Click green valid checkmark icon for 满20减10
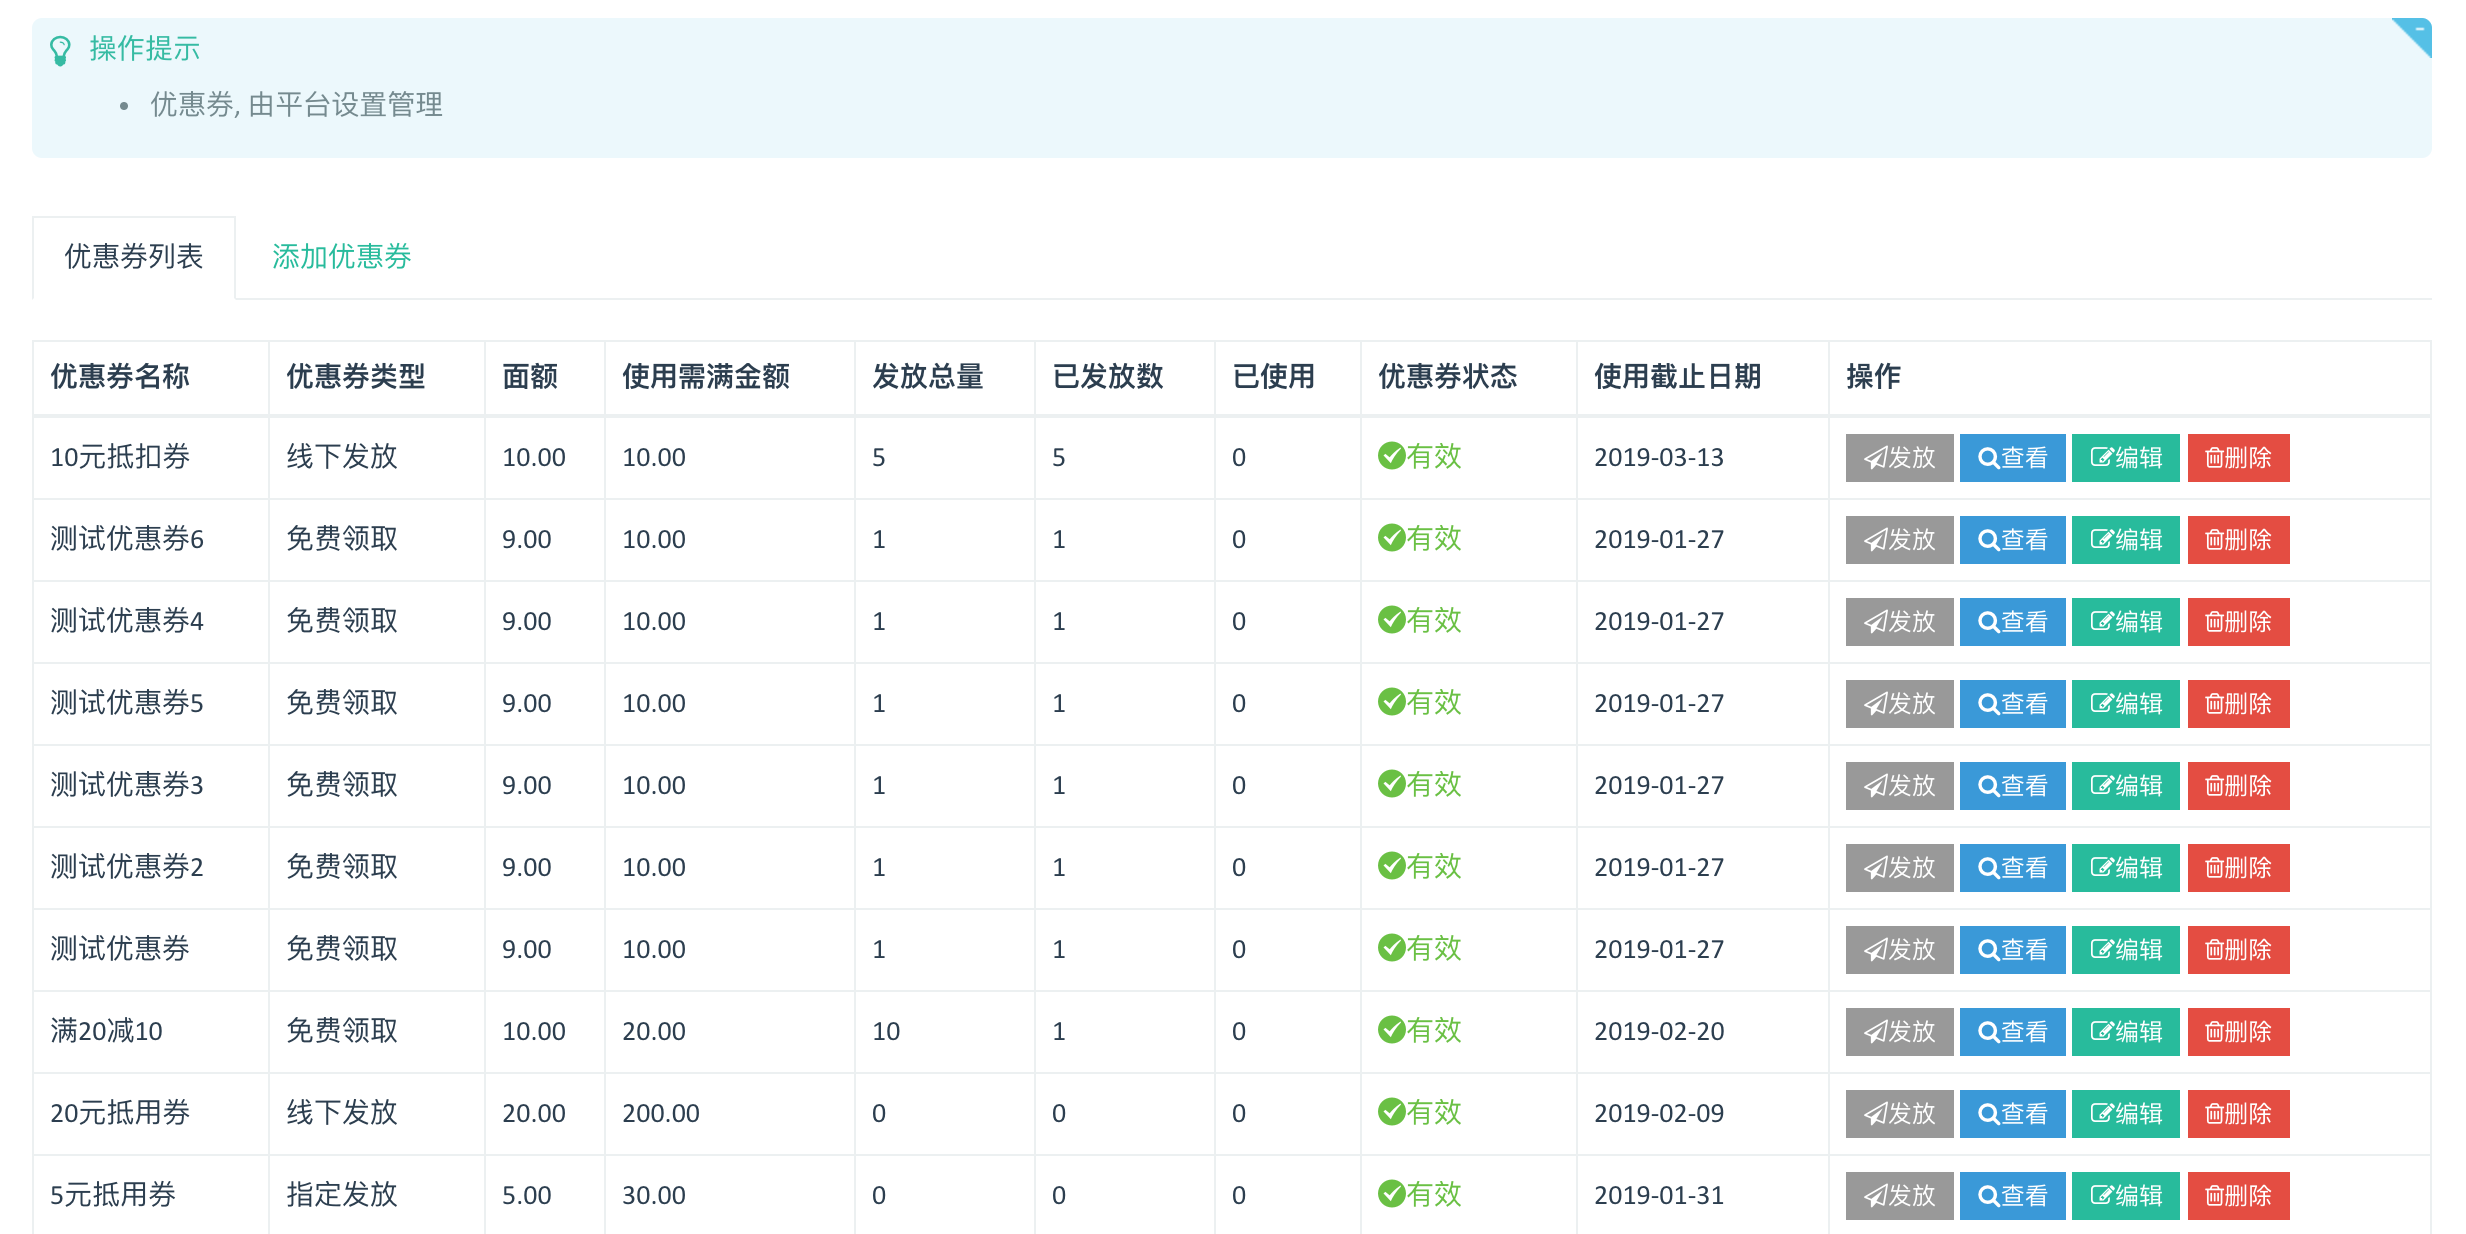This screenshot has height=1234, width=2466. pyautogui.click(x=1391, y=1029)
